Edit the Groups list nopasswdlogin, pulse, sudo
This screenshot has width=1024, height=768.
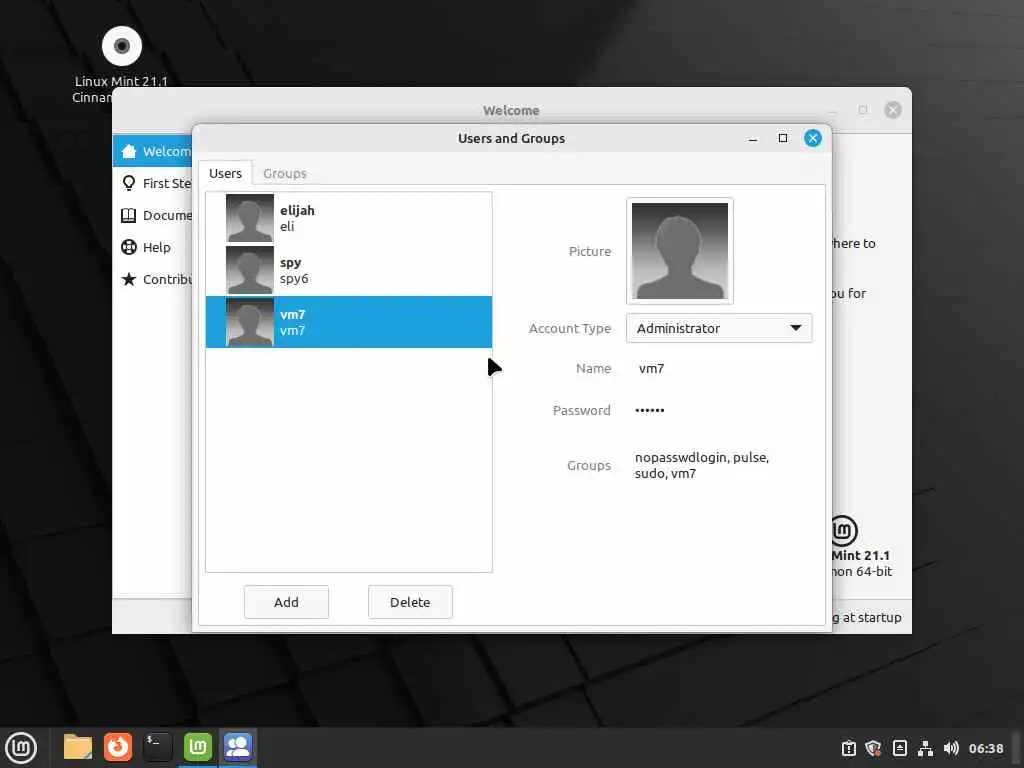[x=701, y=466]
